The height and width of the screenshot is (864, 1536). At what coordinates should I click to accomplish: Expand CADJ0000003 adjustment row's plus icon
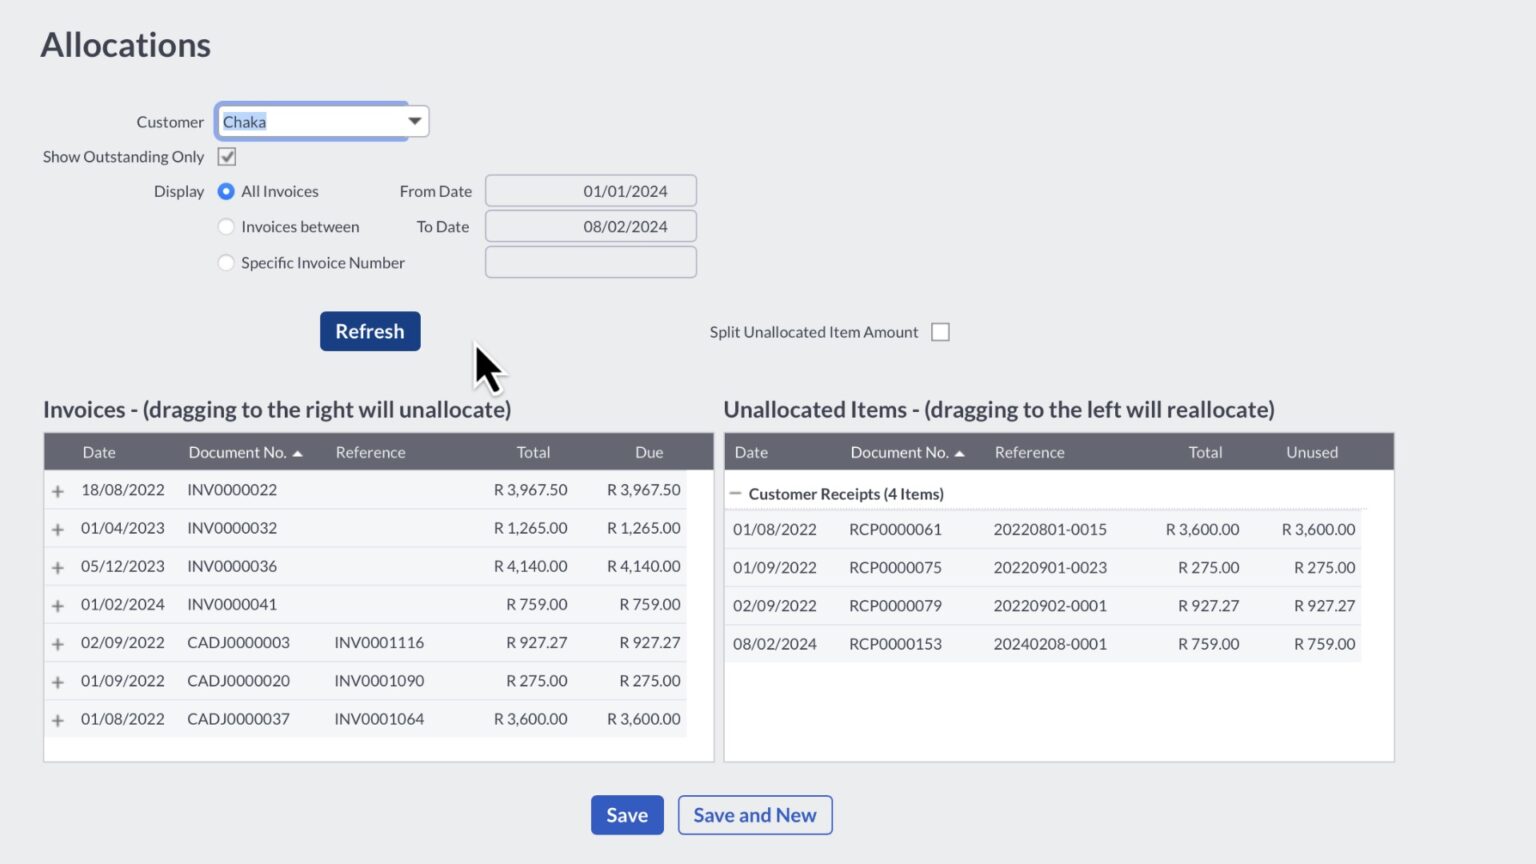click(x=57, y=642)
